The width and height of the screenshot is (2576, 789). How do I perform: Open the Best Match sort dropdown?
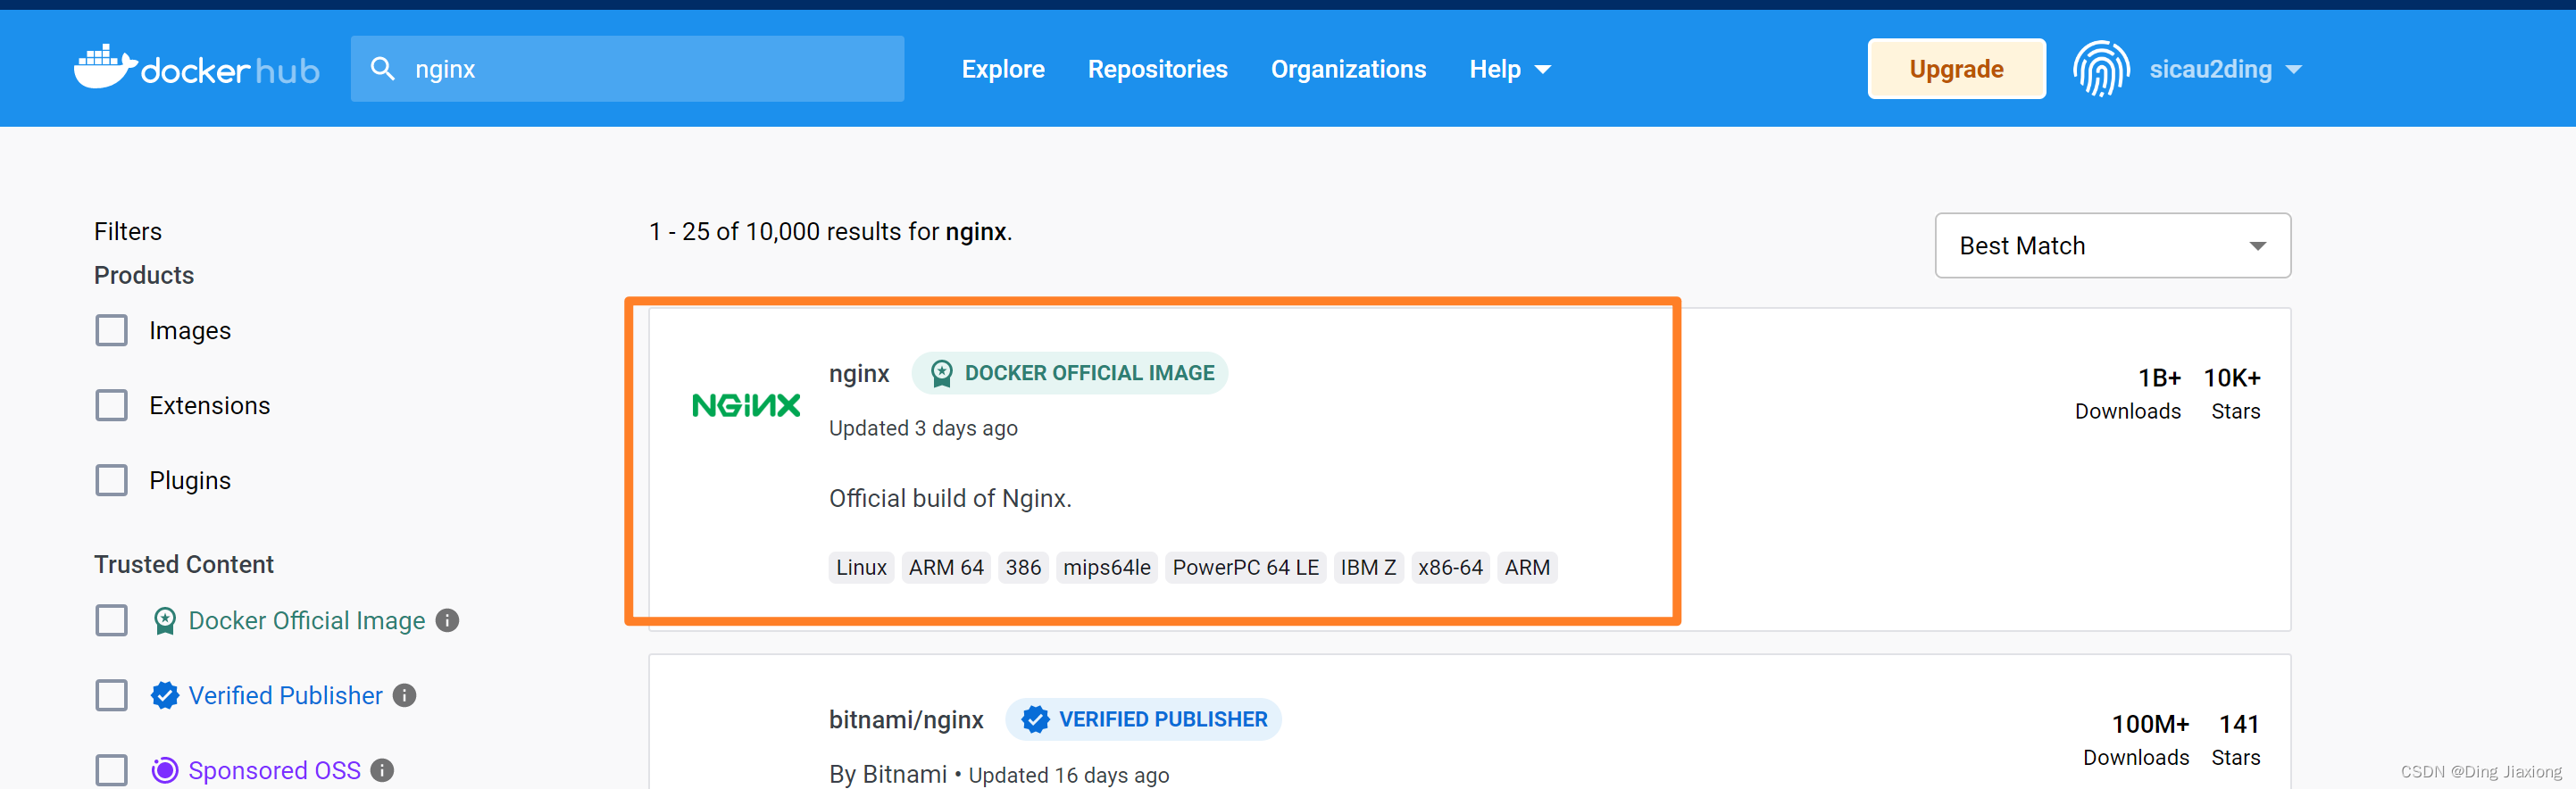[x=2112, y=245]
